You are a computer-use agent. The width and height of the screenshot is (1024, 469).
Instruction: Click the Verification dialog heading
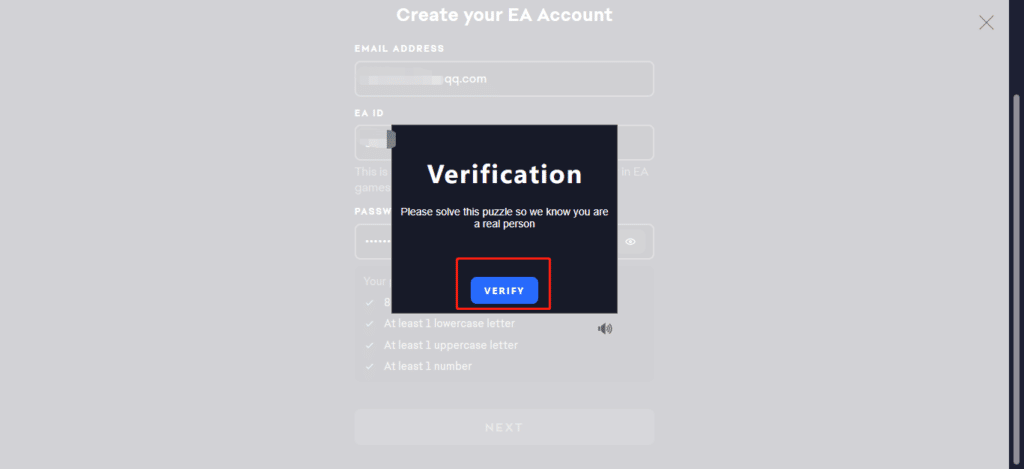(x=504, y=174)
